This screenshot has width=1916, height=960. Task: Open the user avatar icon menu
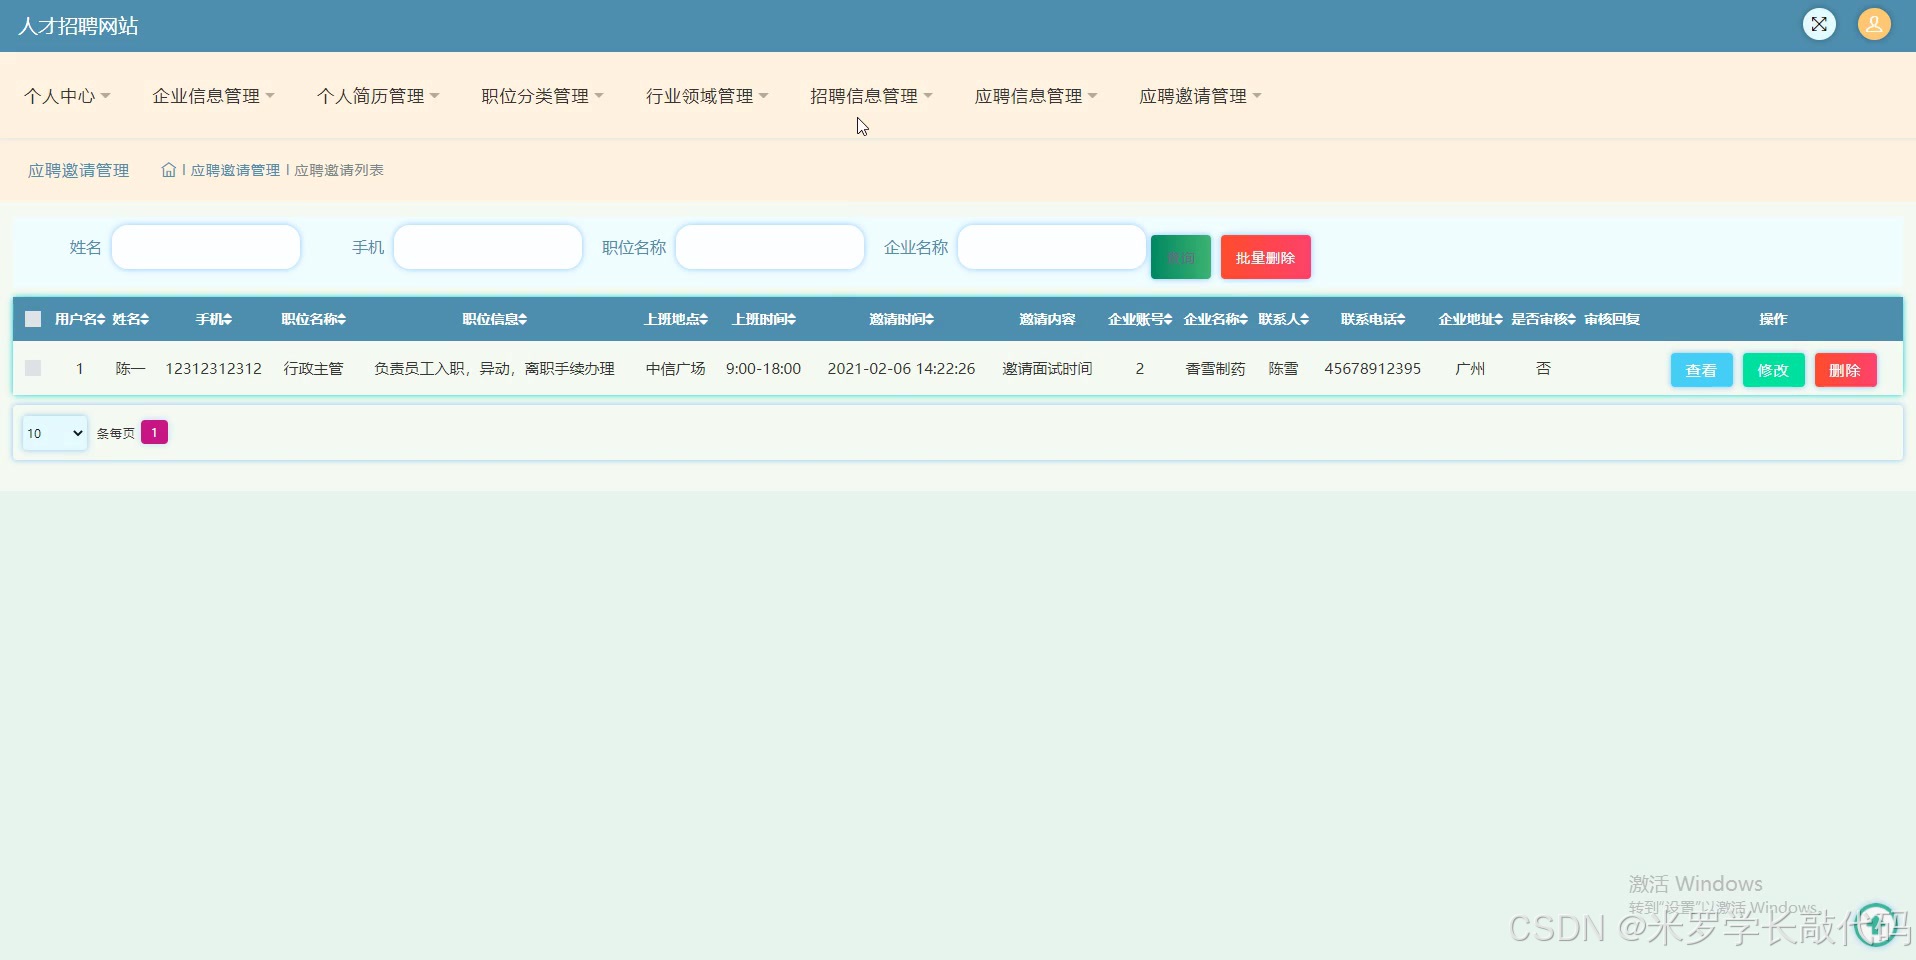point(1874,24)
